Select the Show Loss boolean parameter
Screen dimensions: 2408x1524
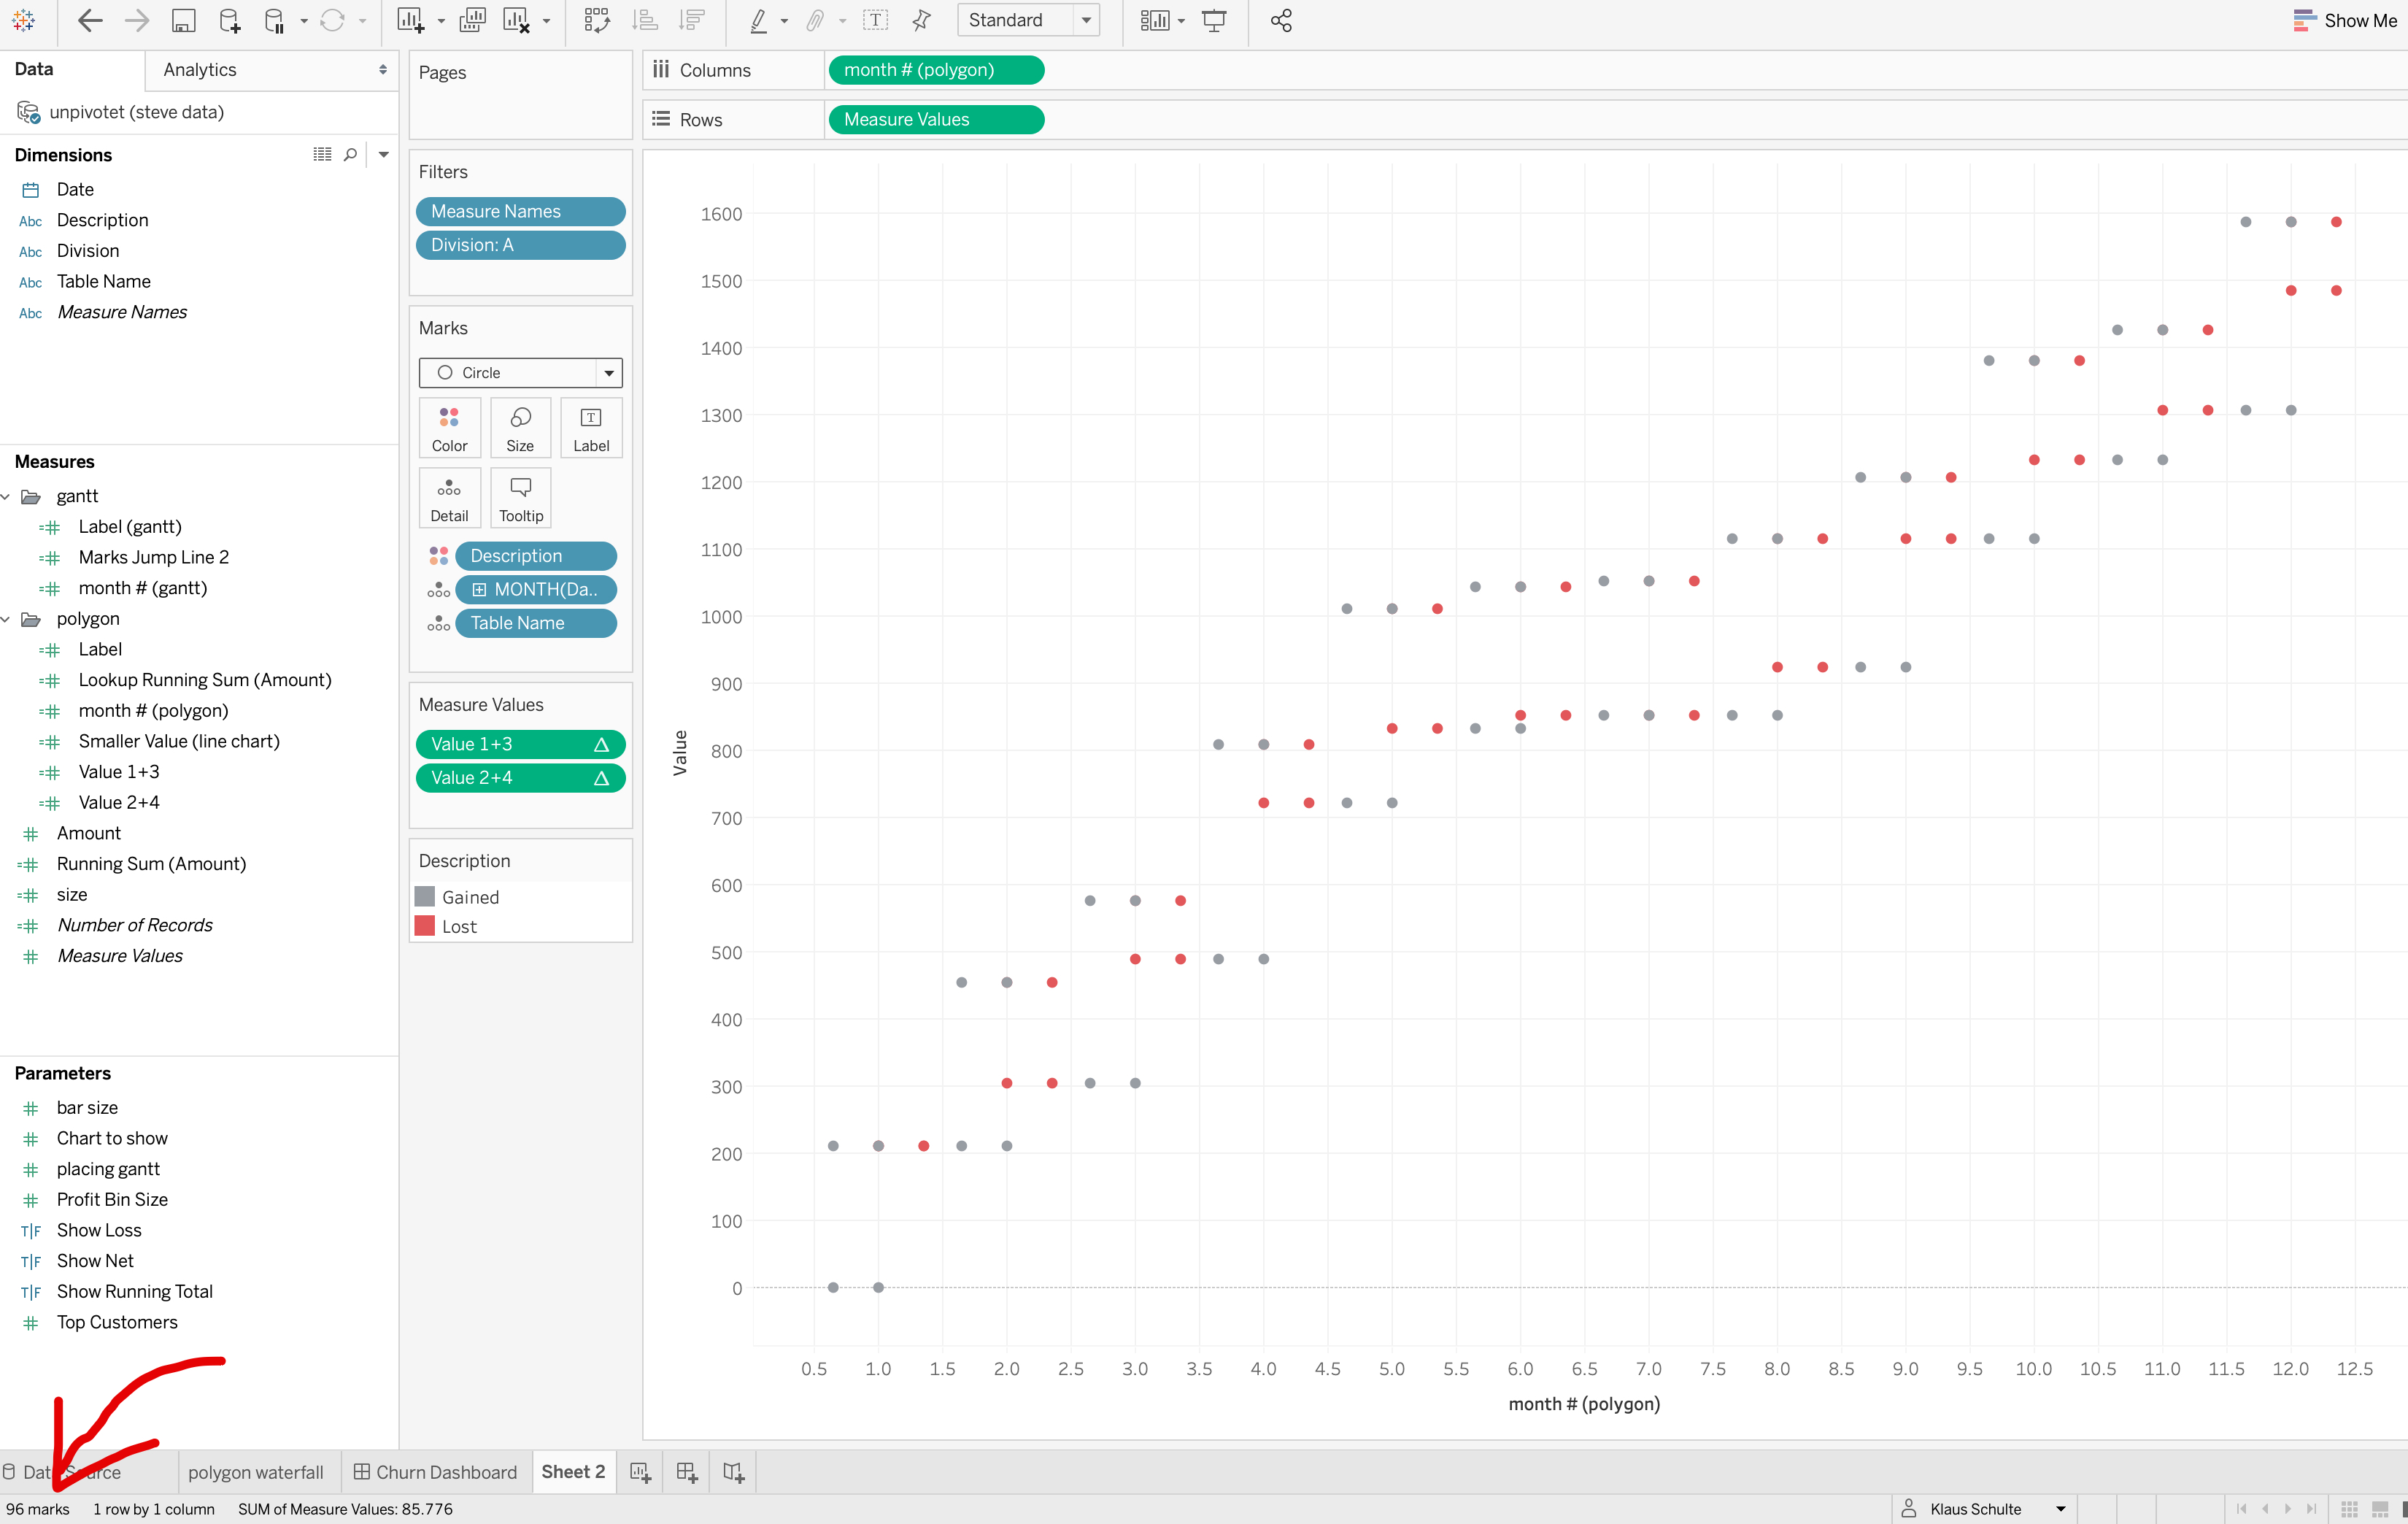[x=99, y=1230]
